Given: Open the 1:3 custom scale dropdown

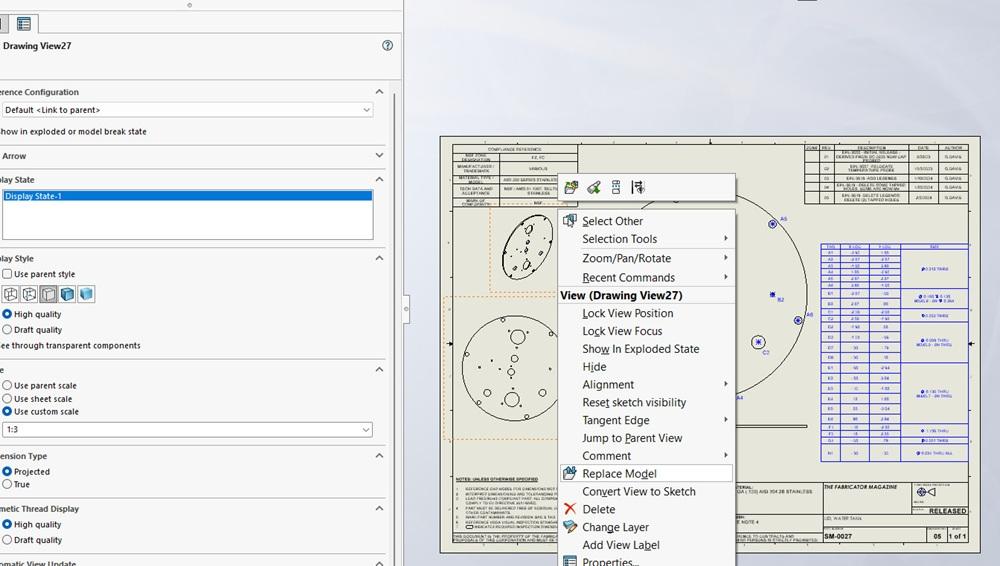Looking at the screenshot, I should tap(186, 430).
